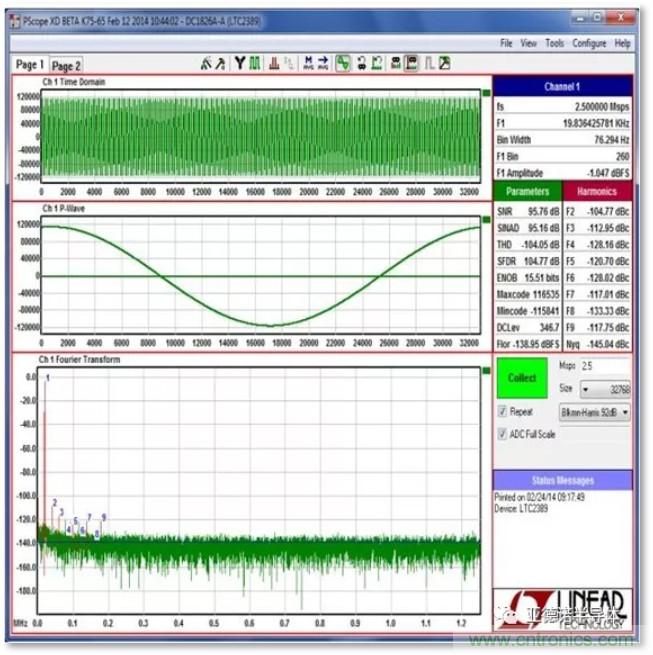
Task: Click the highlighted green sine wave icon
Action: (x=343, y=63)
